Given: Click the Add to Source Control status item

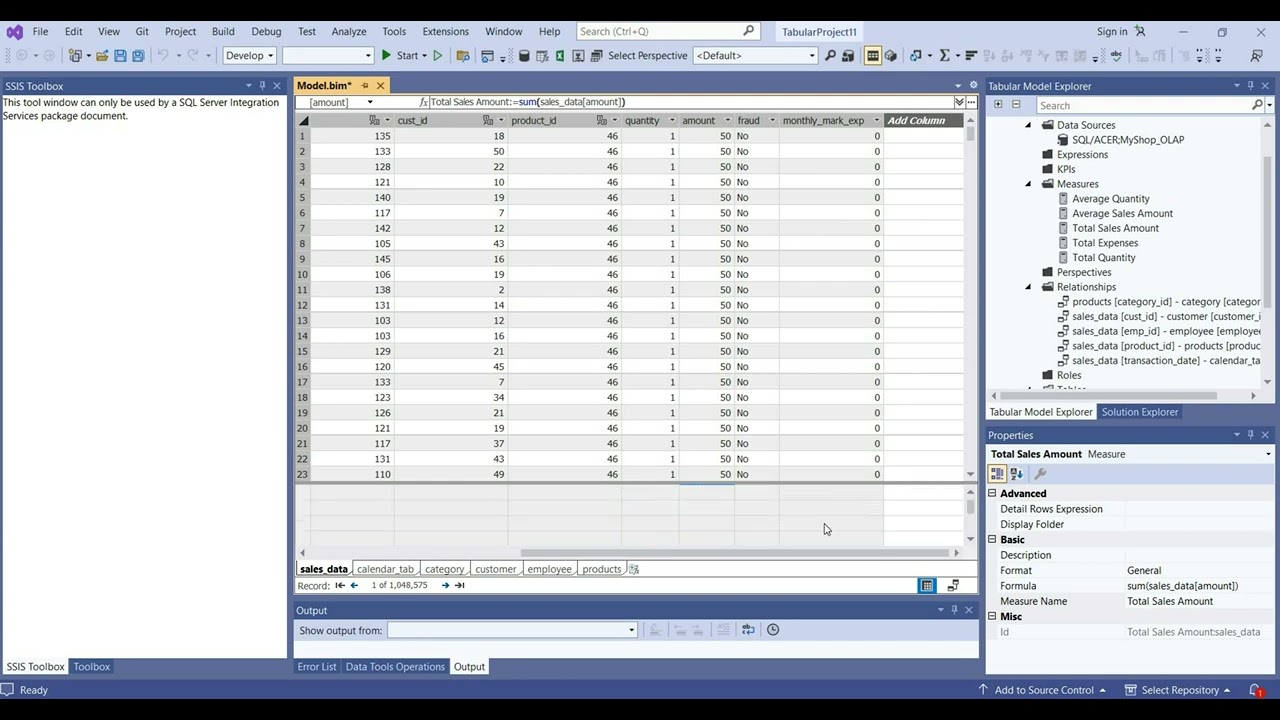Looking at the screenshot, I should coord(1043,690).
